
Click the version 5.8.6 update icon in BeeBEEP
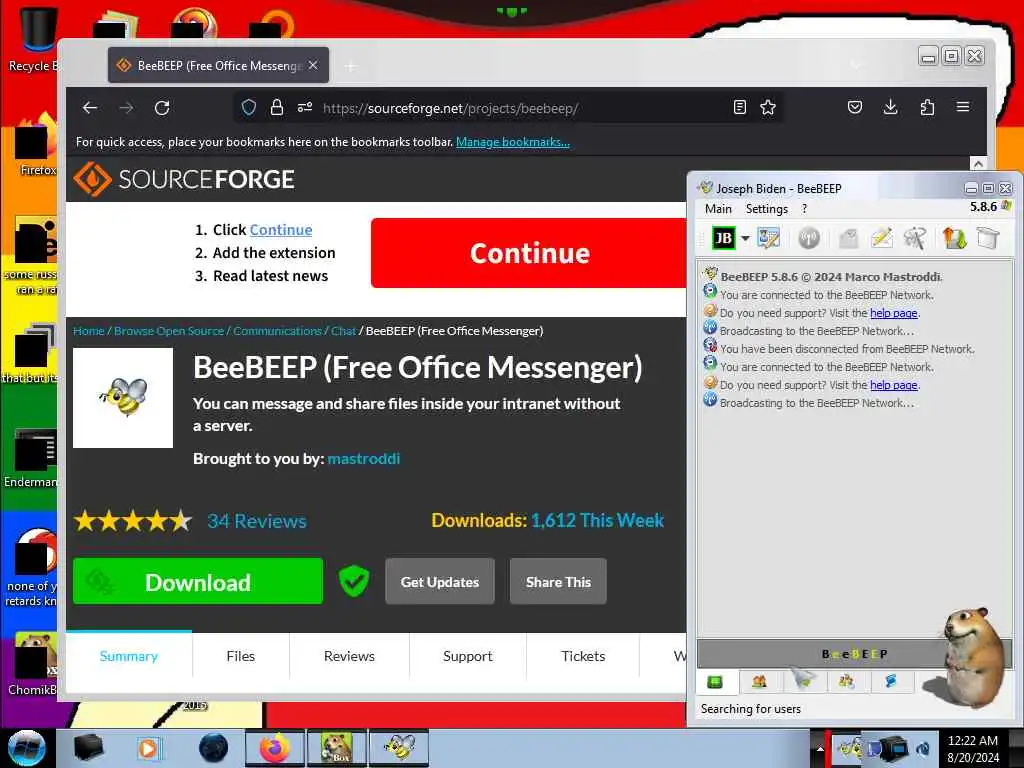pyautogui.click(x=1006, y=206)
